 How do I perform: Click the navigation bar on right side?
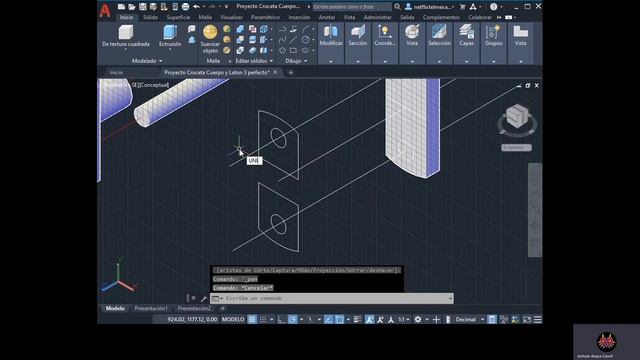[x=535, y=210]
